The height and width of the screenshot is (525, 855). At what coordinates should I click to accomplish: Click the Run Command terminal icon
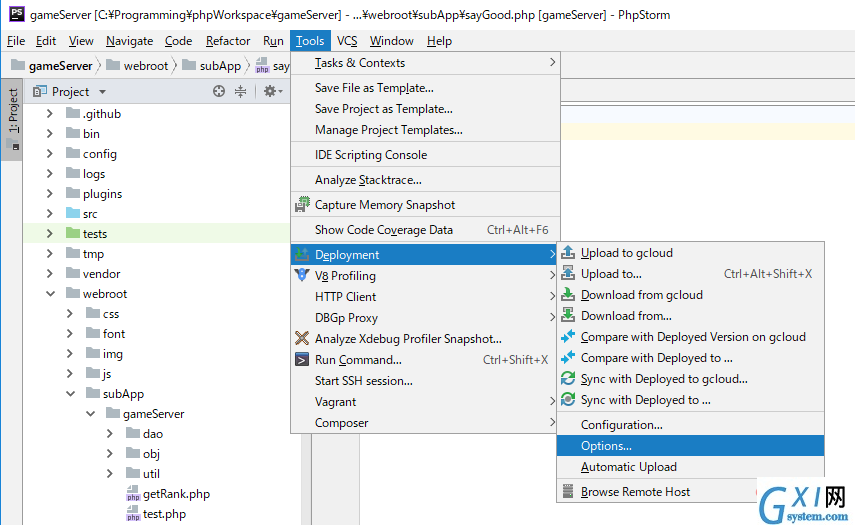[x=302, y=359]
